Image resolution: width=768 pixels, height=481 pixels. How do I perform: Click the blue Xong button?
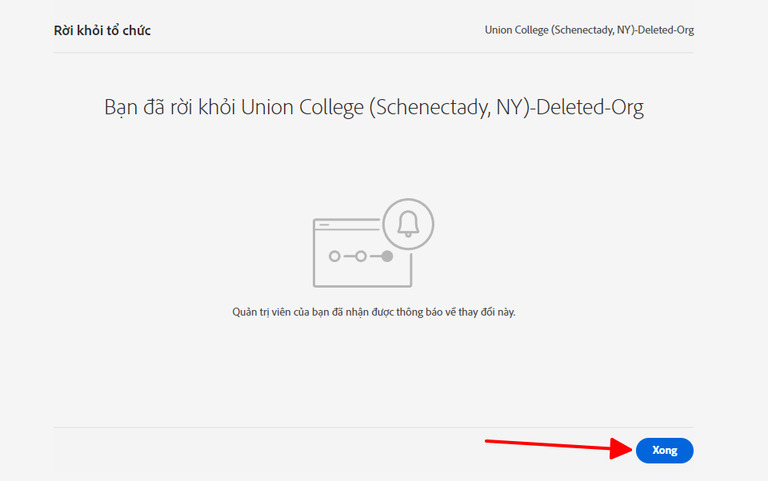[664, 450]
